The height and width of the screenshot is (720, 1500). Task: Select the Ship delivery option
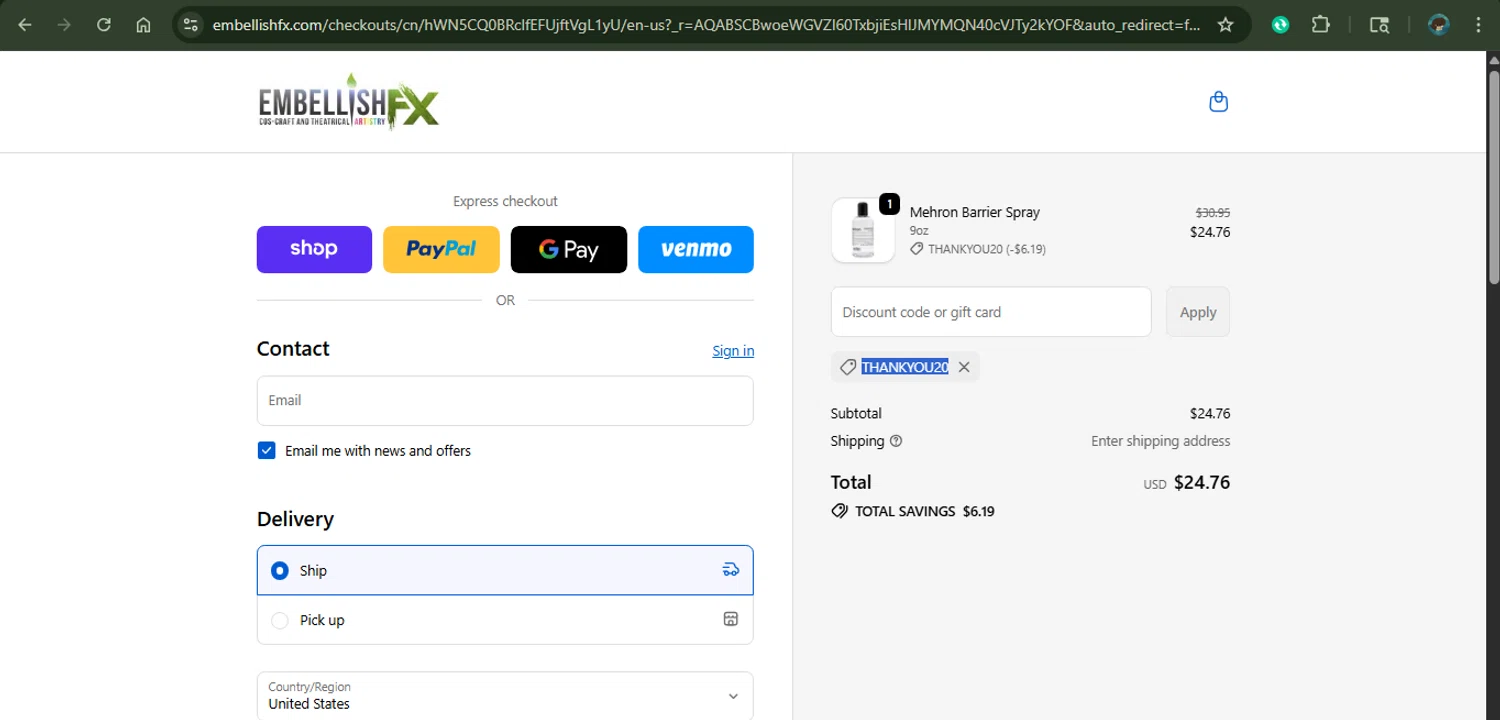click(x=505, y=570)
